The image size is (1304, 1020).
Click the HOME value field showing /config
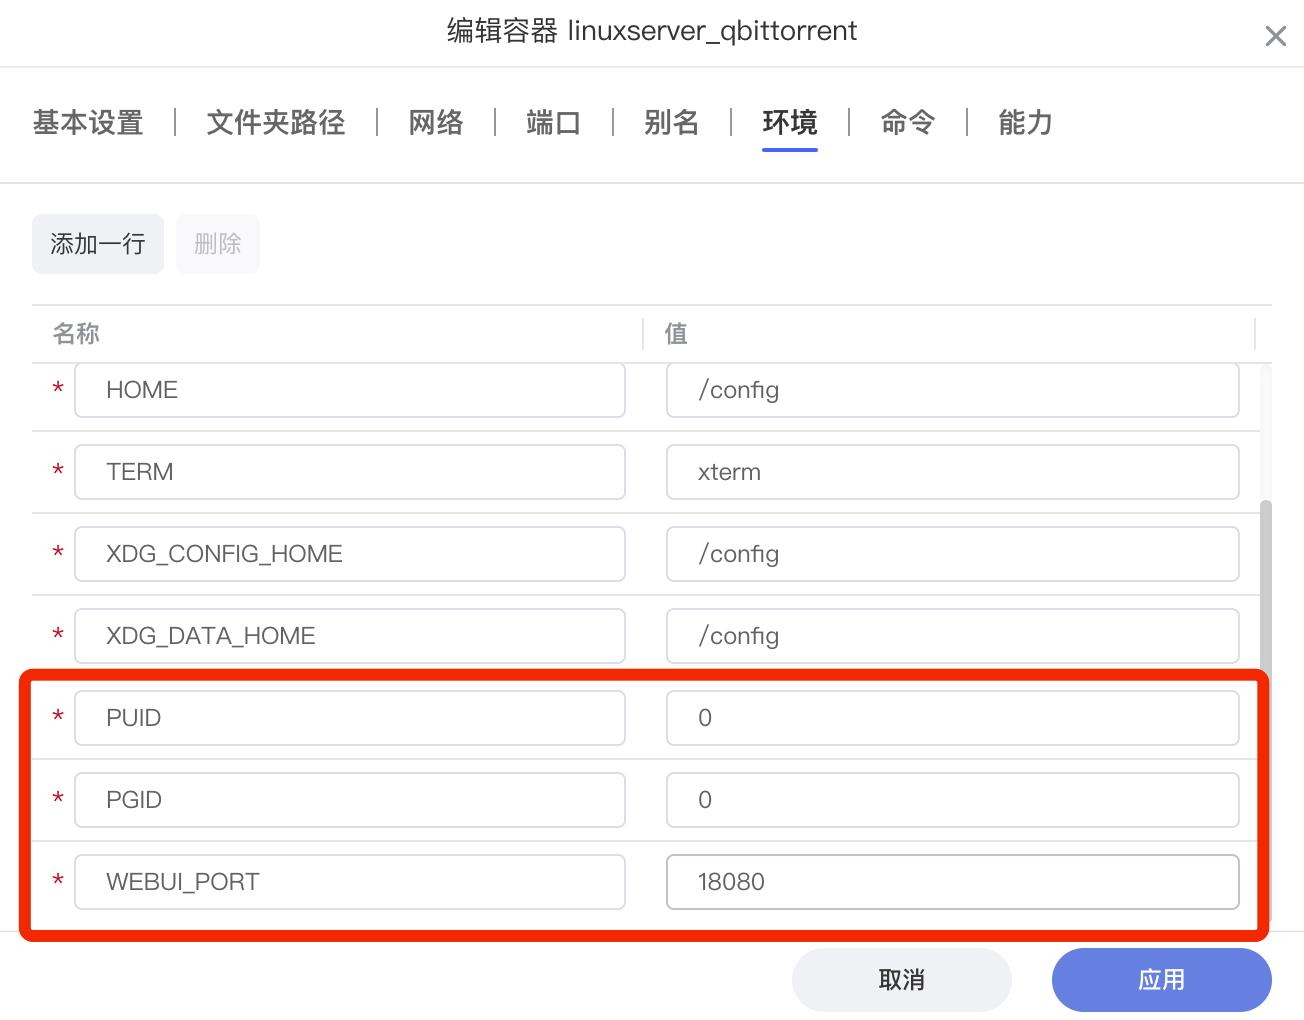[950, 390]
